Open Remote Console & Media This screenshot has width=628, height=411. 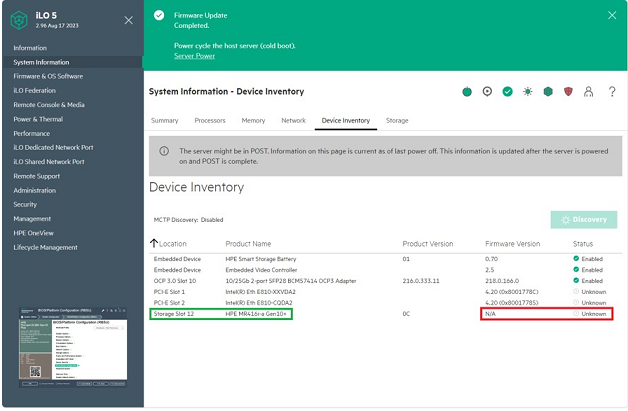click(x=49, y=105)
